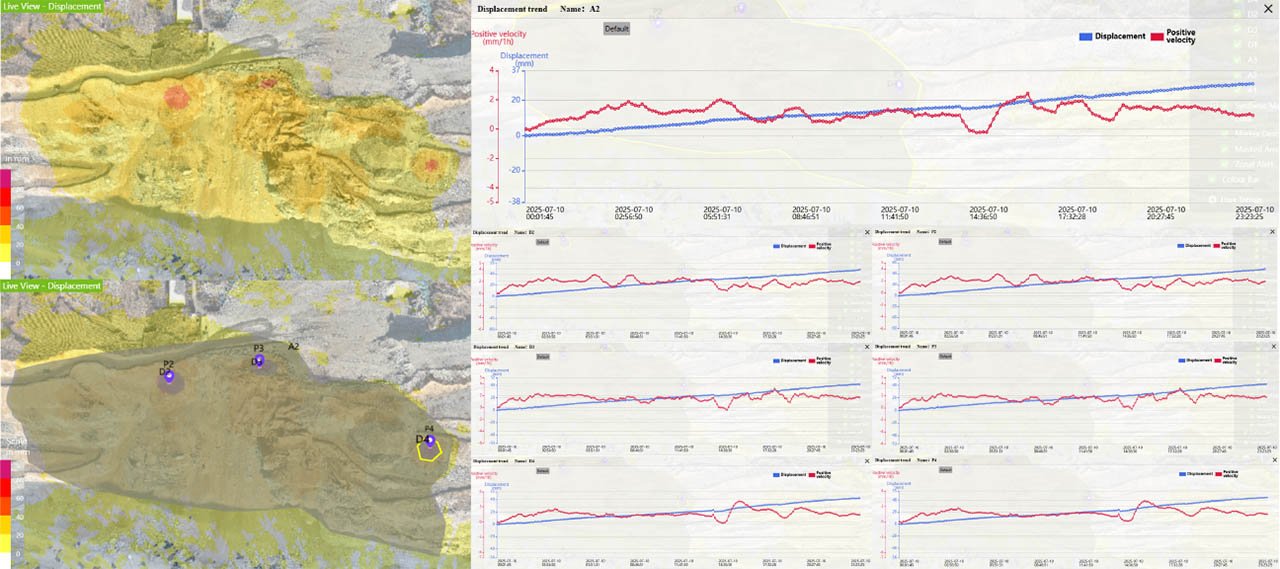
Task: Select the P4 monitoring point marker
Action: 430,440
